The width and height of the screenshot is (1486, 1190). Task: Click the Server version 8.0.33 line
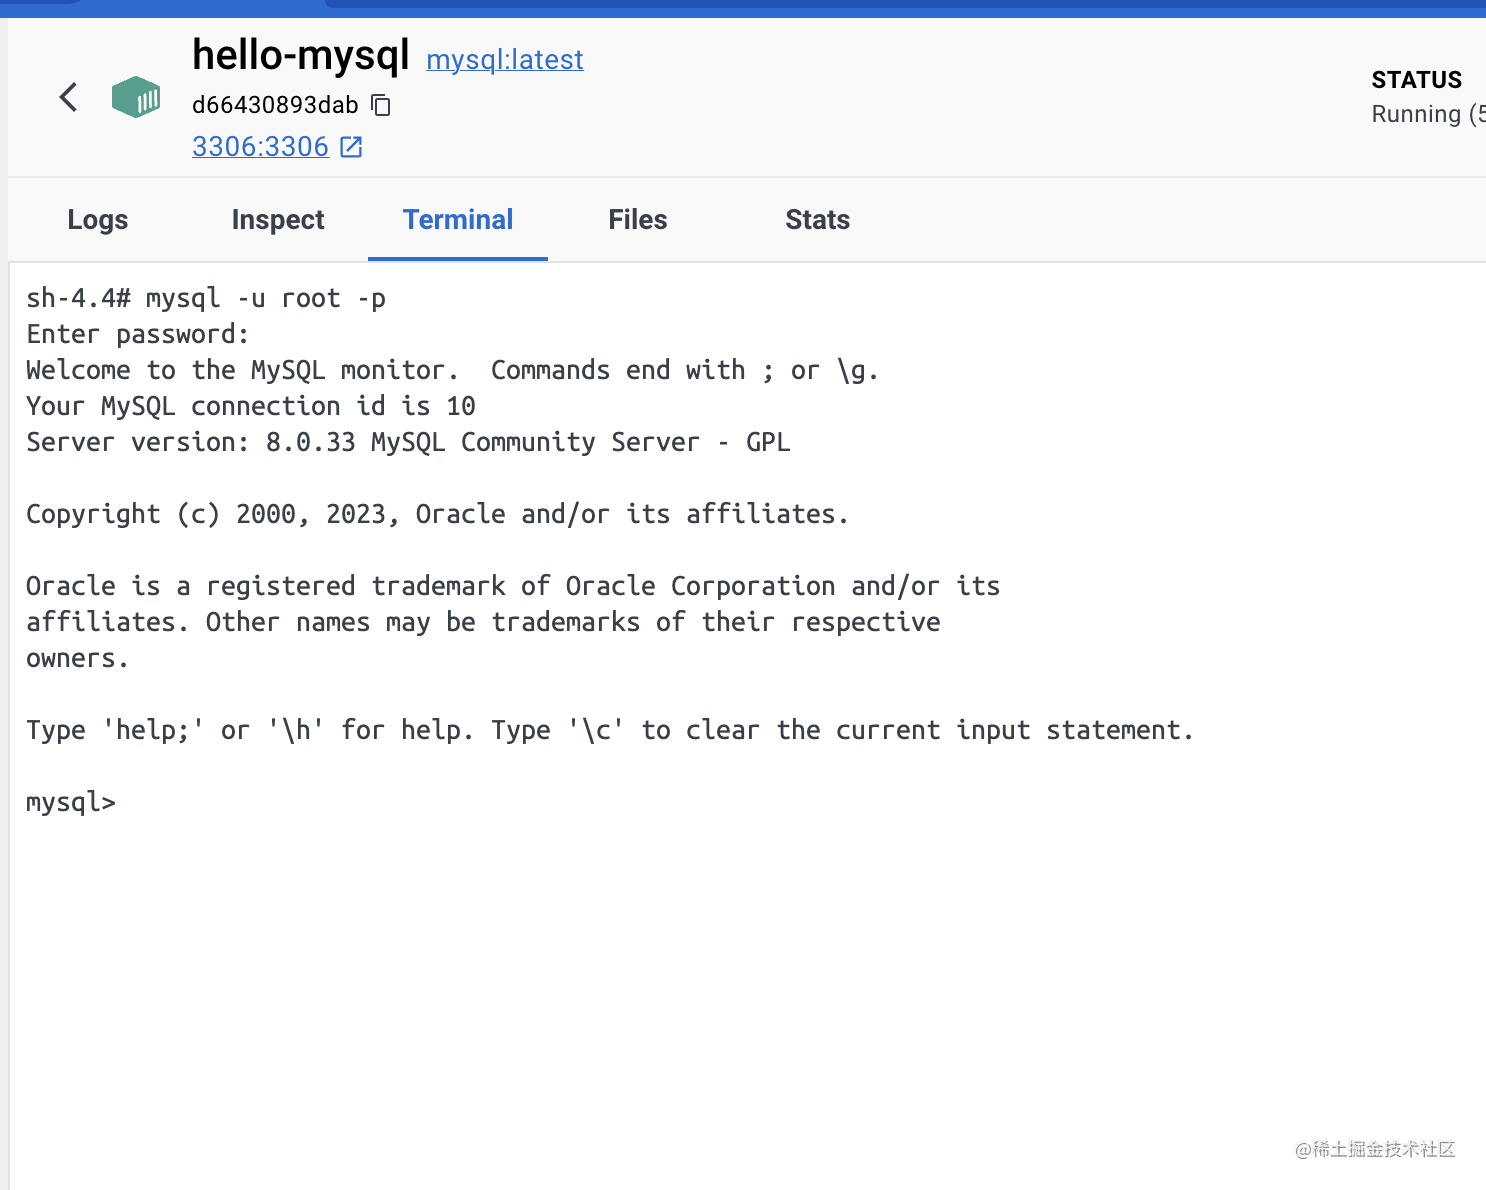click(408, 442)
